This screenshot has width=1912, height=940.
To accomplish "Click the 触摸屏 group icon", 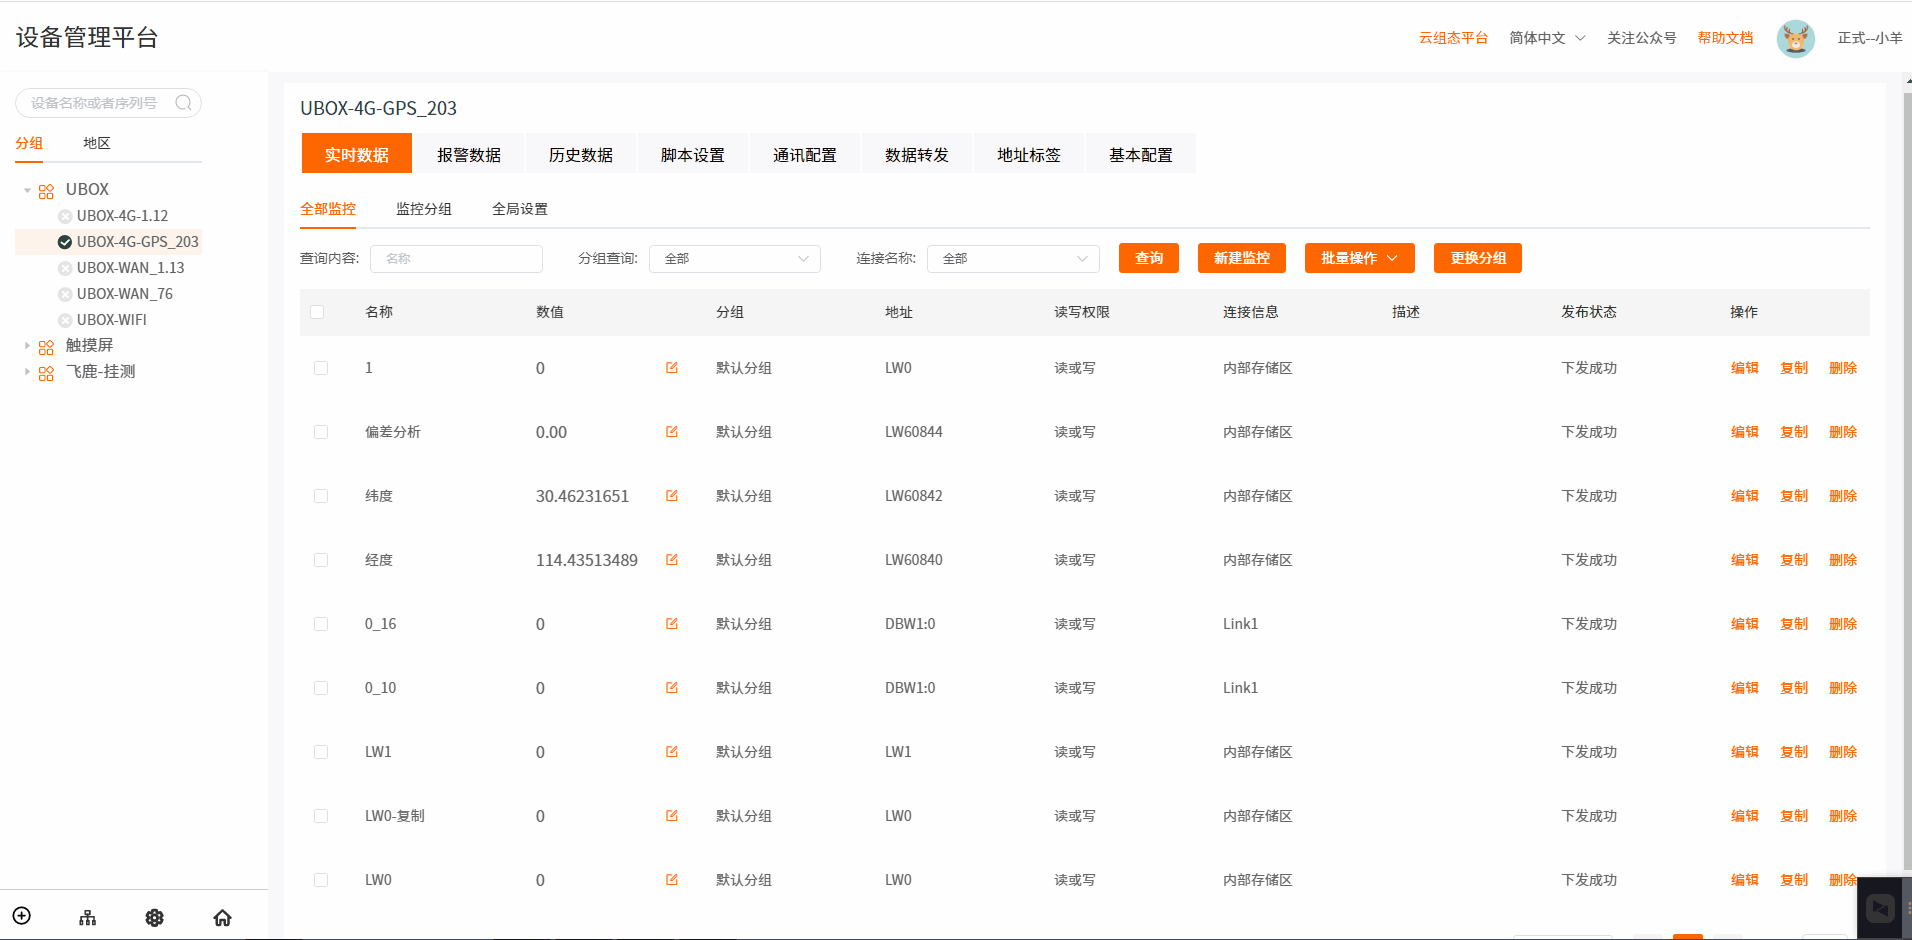I will tap(46, 347).
